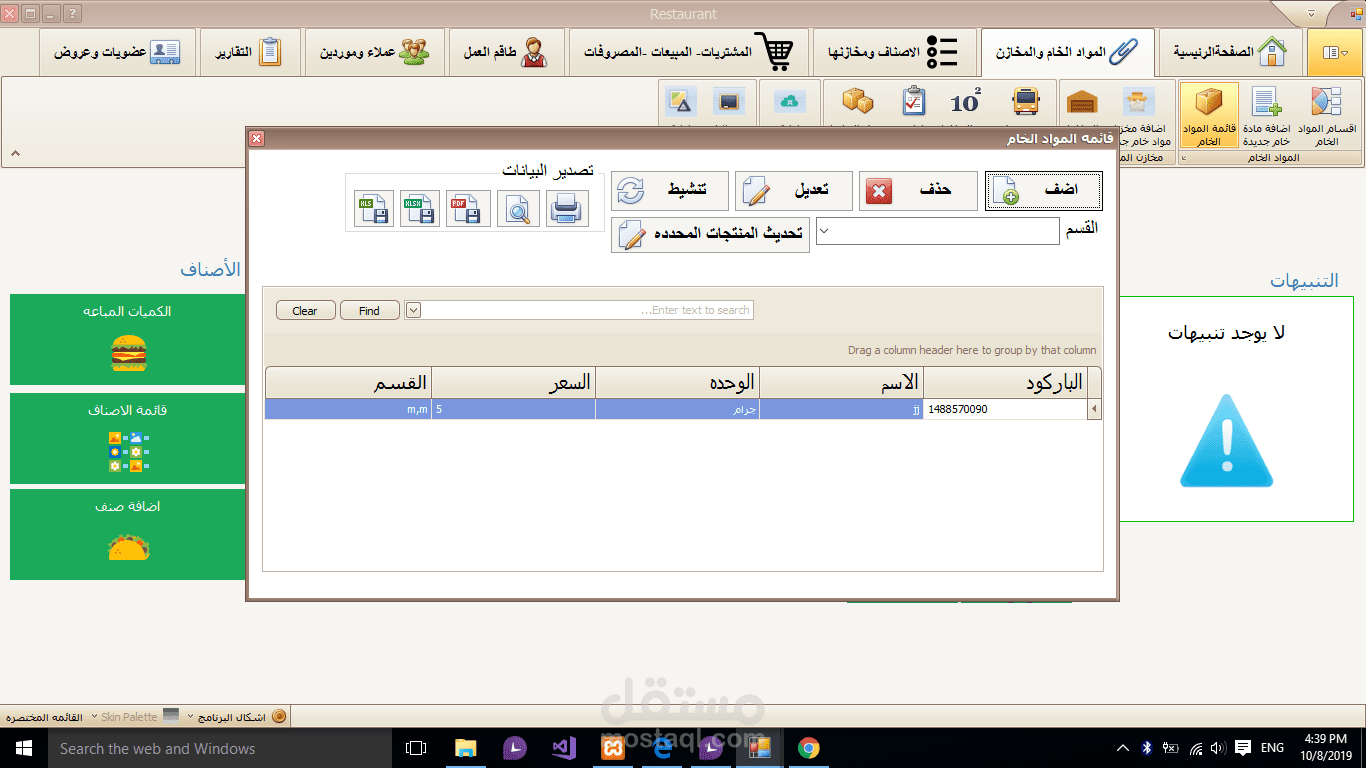Click the stacked boxes icon in ribbon

[x=857, y=102]
